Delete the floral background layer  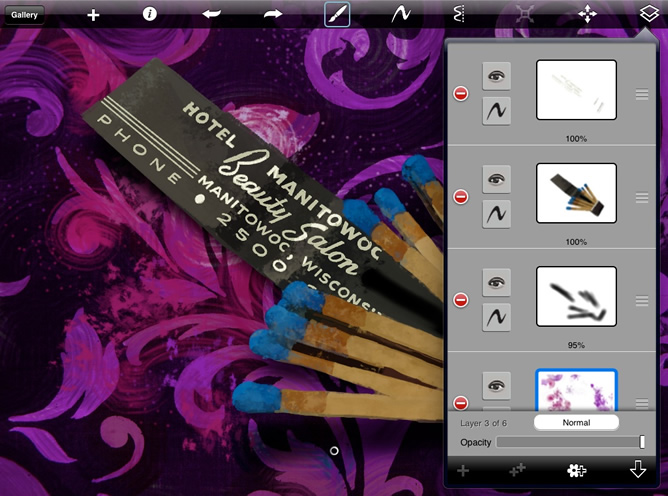(x=461, y=403)
